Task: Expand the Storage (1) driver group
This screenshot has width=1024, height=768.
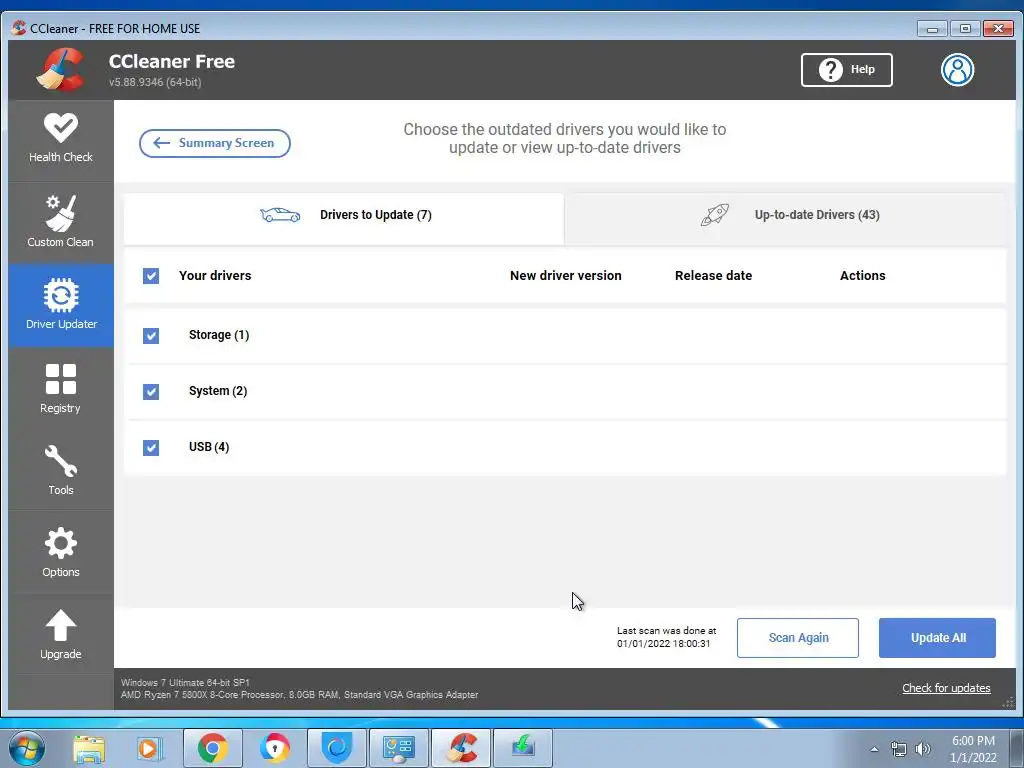Action: 219,335
